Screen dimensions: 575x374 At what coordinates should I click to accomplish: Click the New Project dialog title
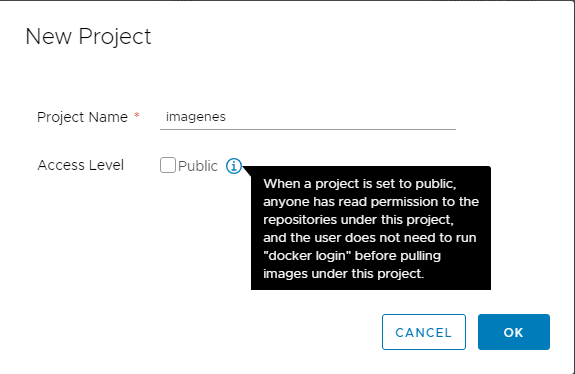88,37
